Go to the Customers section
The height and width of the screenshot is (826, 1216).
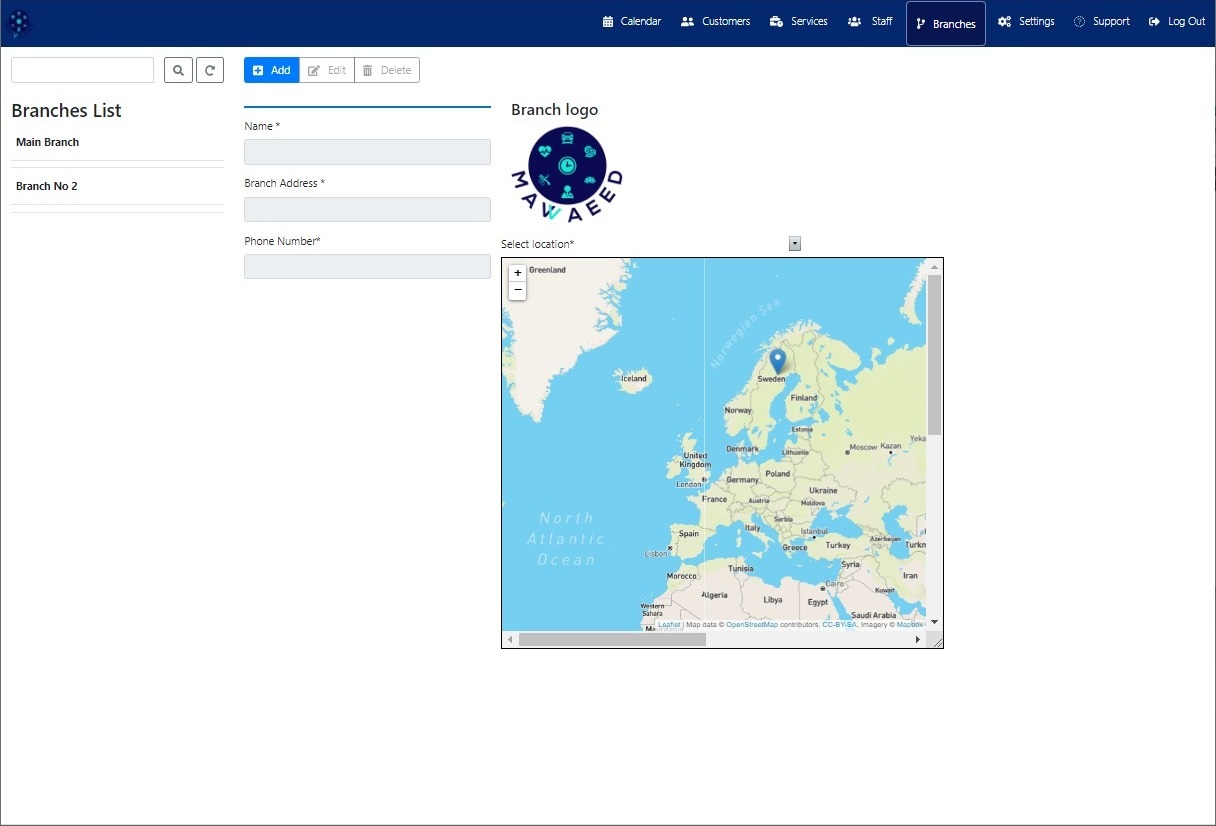[715, 22]
